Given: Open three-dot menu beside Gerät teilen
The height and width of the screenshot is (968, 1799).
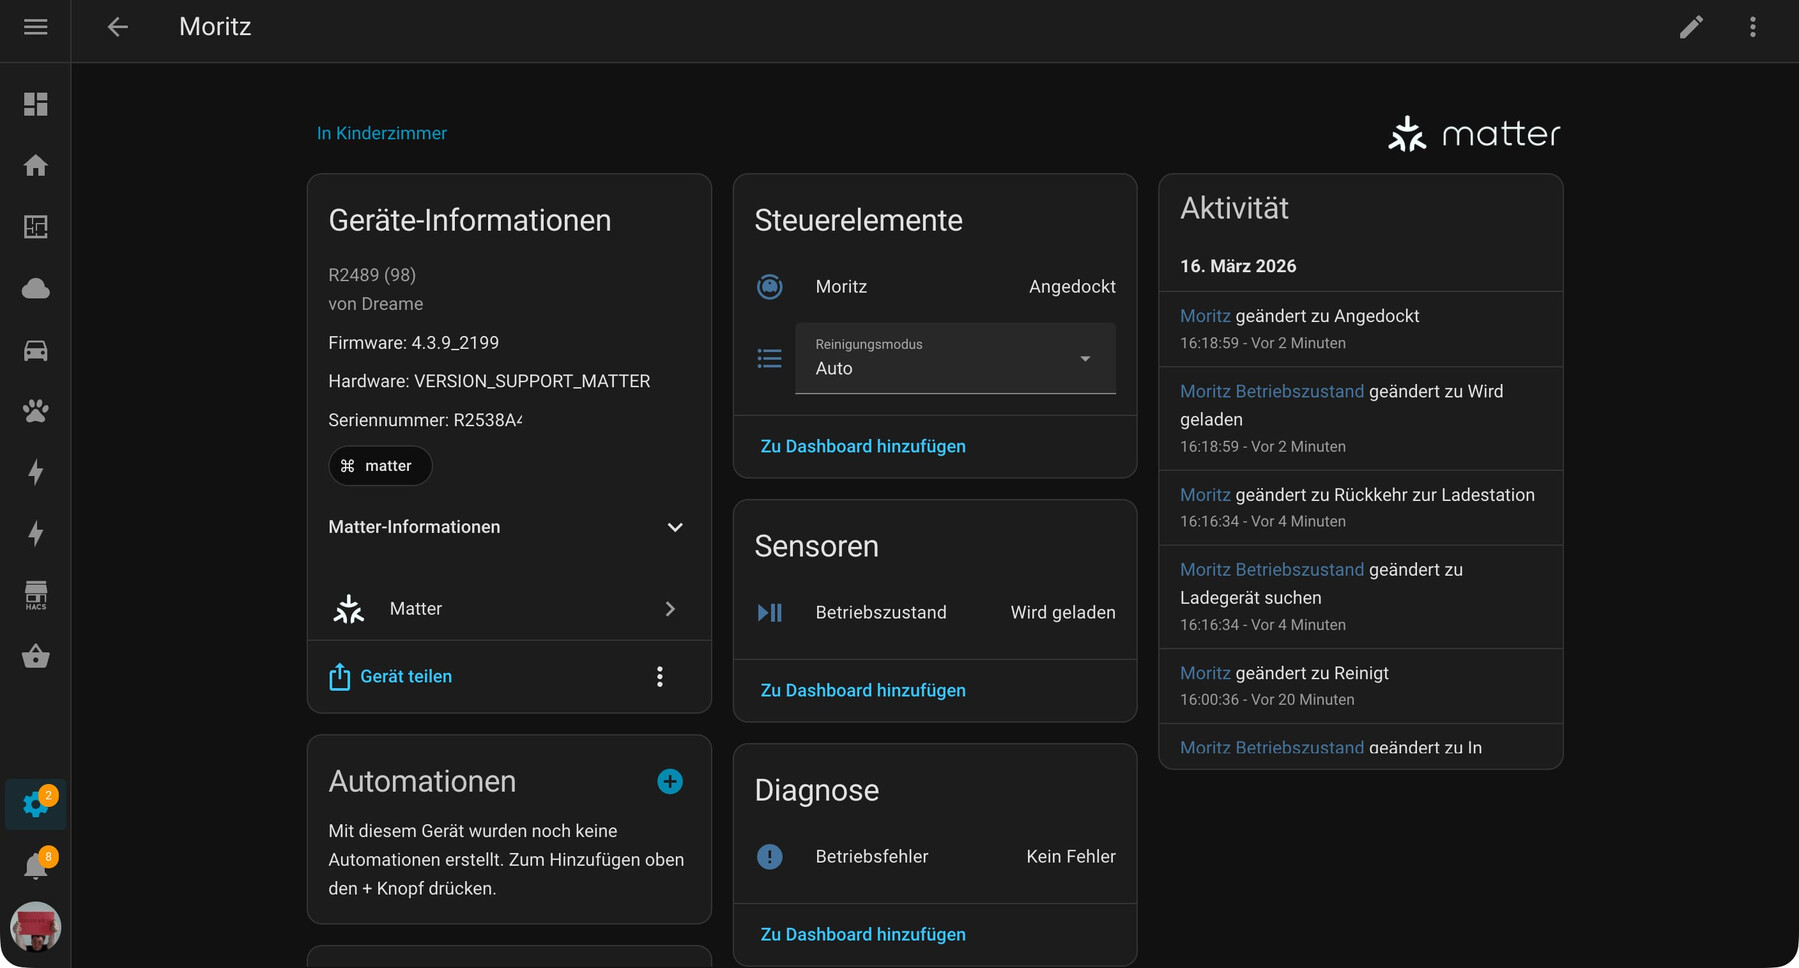Looking at the screenshot, I should coord(659,677).
